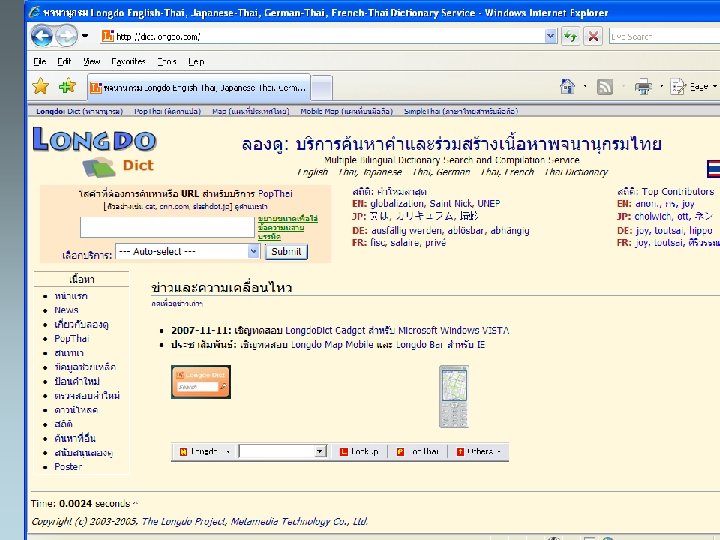This screenshot has height=540, width=720.
Task: Open the File menu
Action: (39, 61)
